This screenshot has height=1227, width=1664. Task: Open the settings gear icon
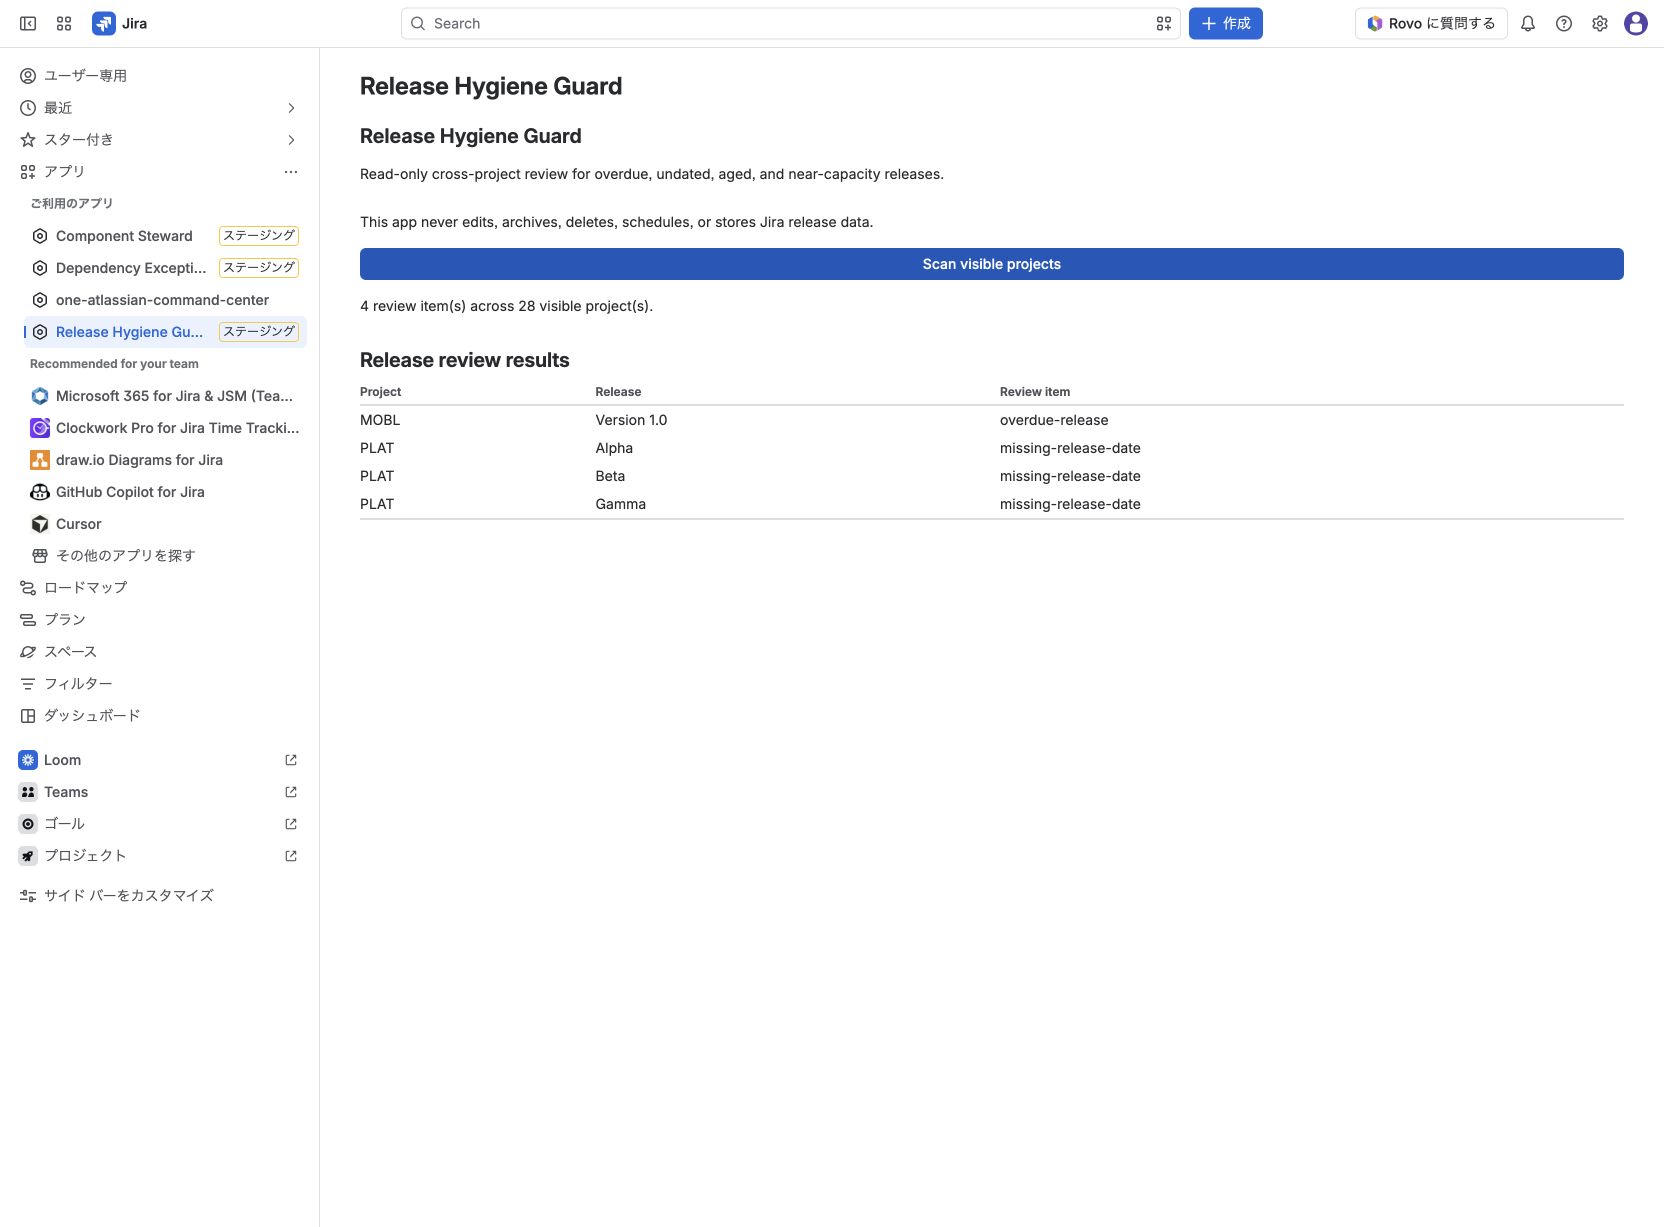[x=1600, y=23]
